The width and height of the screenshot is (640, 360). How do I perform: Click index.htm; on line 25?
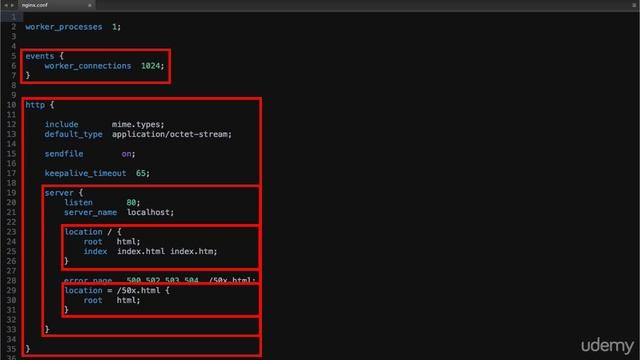point(193,252)
